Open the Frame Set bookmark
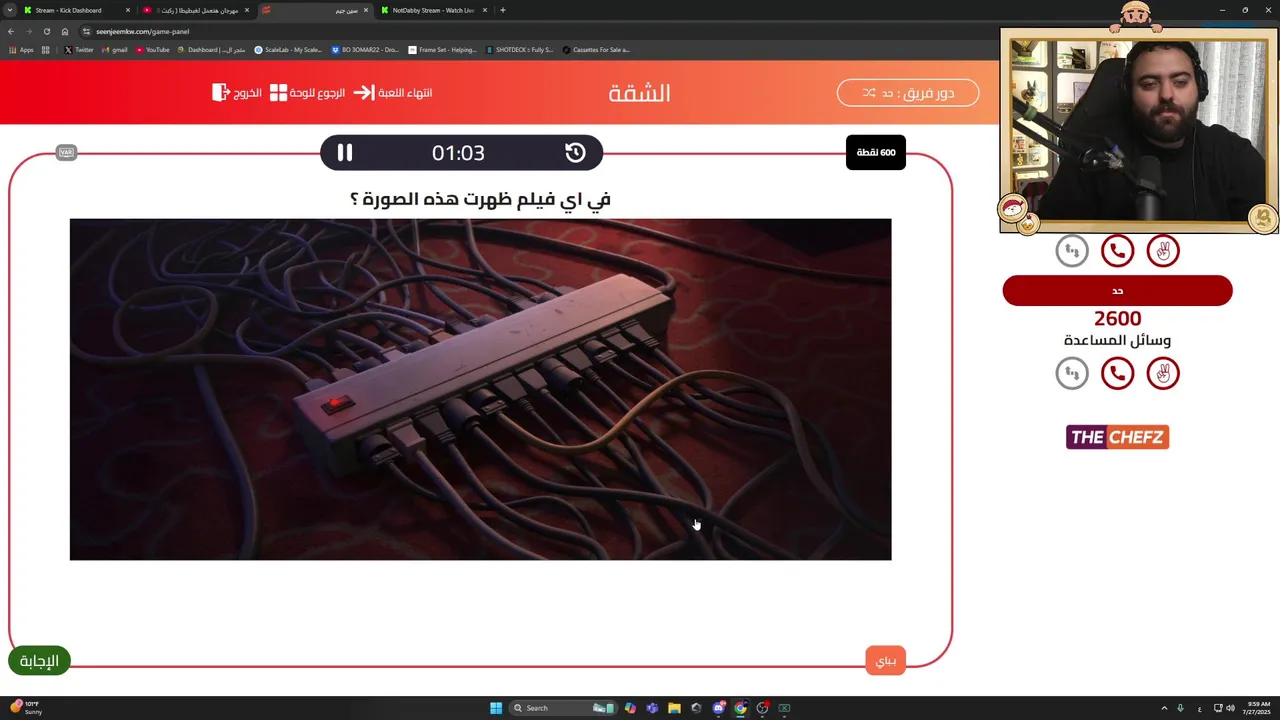 pyautogui.click(x=442, y=49)
